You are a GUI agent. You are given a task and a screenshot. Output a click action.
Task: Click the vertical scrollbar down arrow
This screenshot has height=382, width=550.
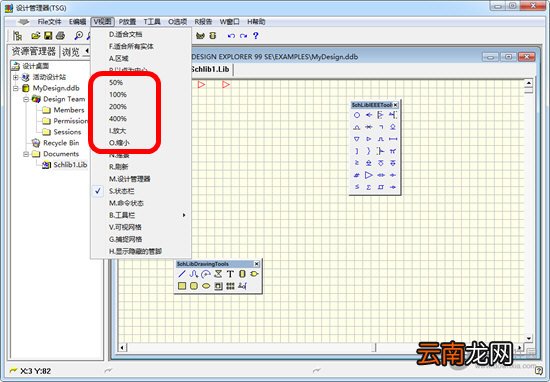click(528, 338)
